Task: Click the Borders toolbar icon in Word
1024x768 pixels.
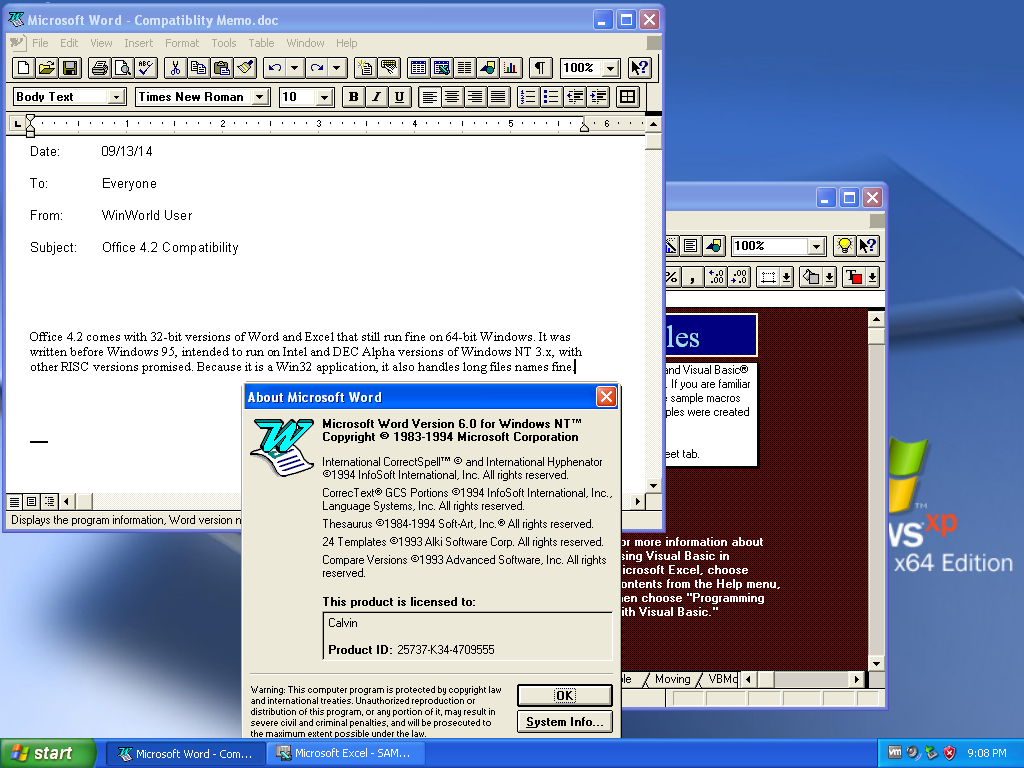Action: coord(628,97)
